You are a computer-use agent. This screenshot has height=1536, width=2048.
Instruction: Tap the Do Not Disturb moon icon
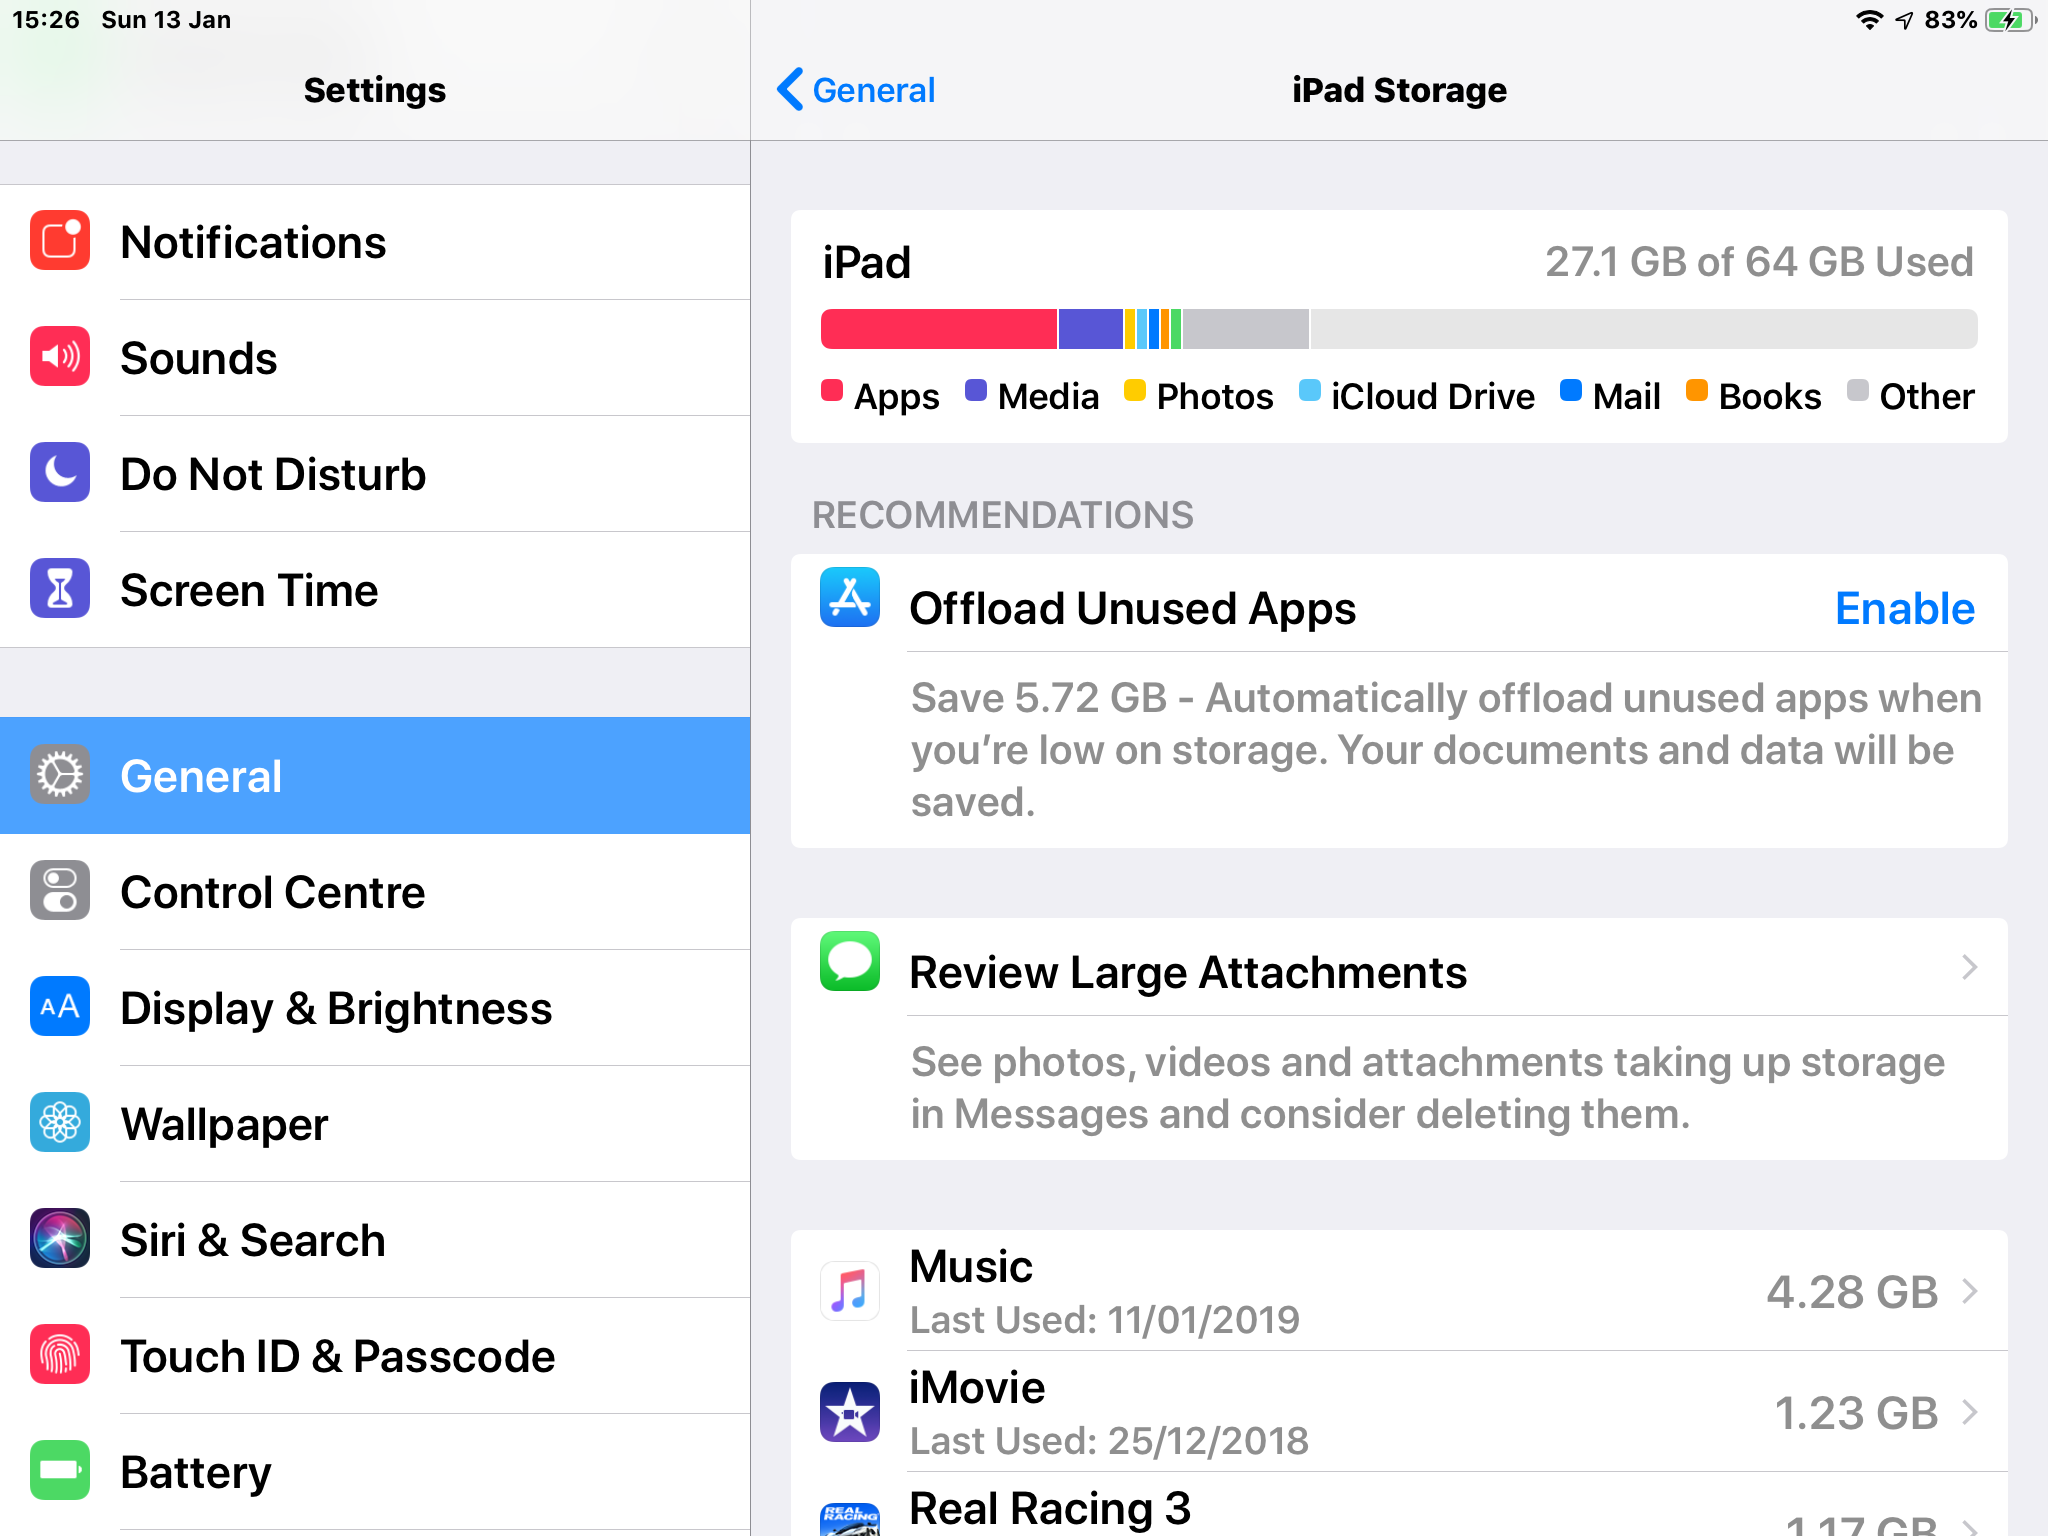(x=60, y=473)
